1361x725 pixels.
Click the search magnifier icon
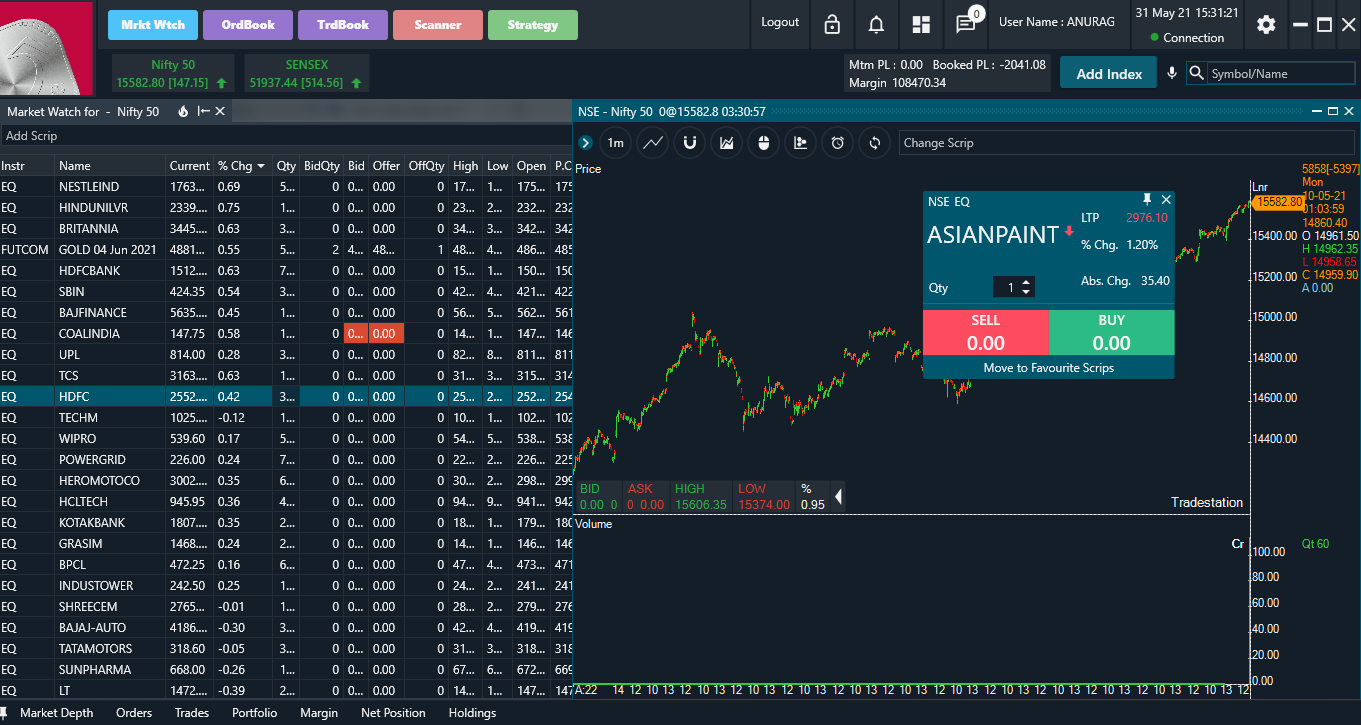point(1197,73)
